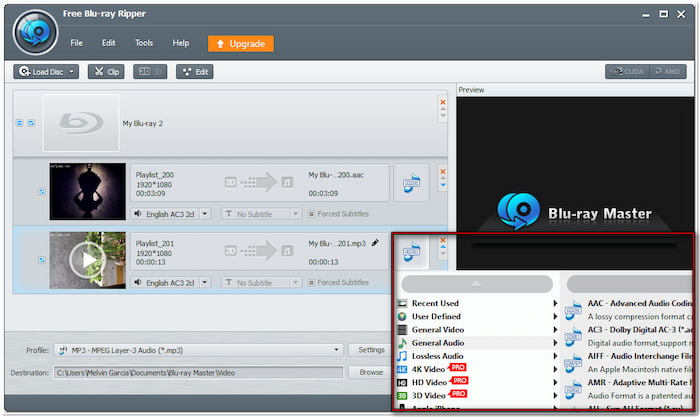The image size is (700, 417).
Task: Open the Playlist_201 audio track dropdown
Action: 204,283
